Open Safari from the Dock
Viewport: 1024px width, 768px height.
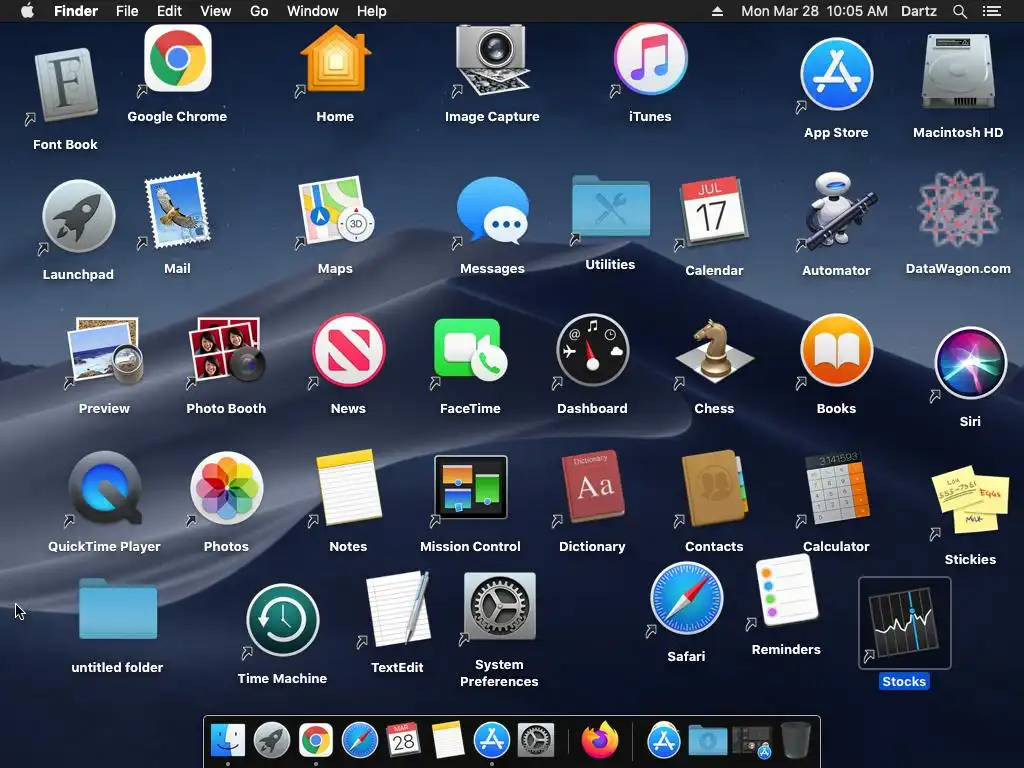(360, 741)
